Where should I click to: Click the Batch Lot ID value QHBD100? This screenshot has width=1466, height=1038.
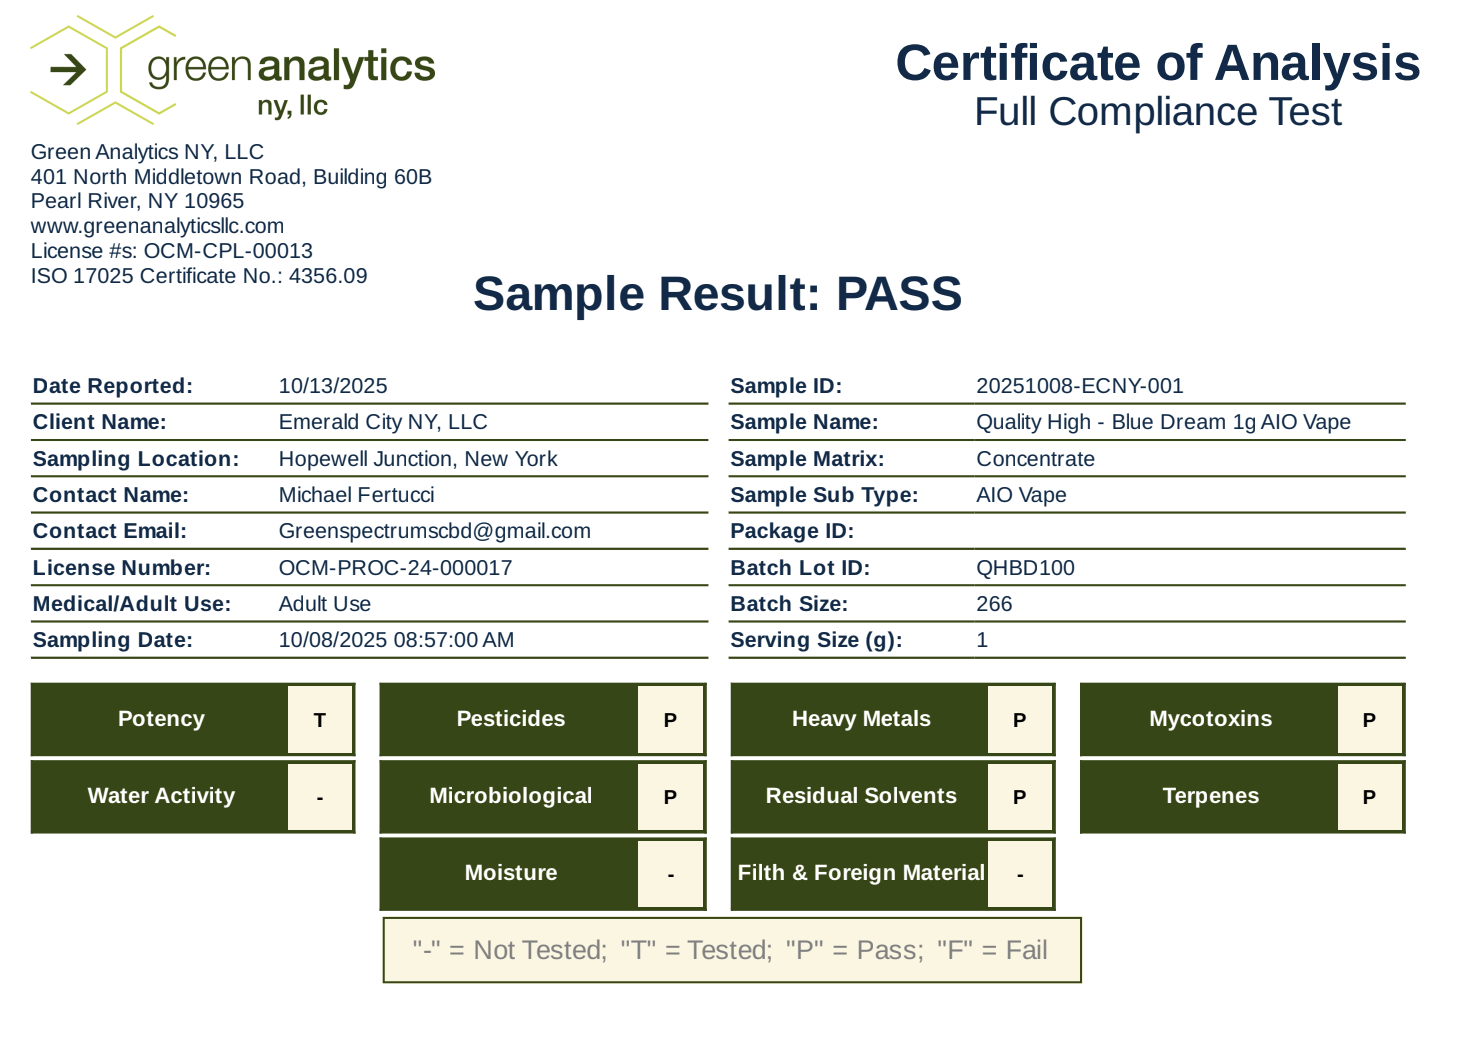[x=1025, y=568]
